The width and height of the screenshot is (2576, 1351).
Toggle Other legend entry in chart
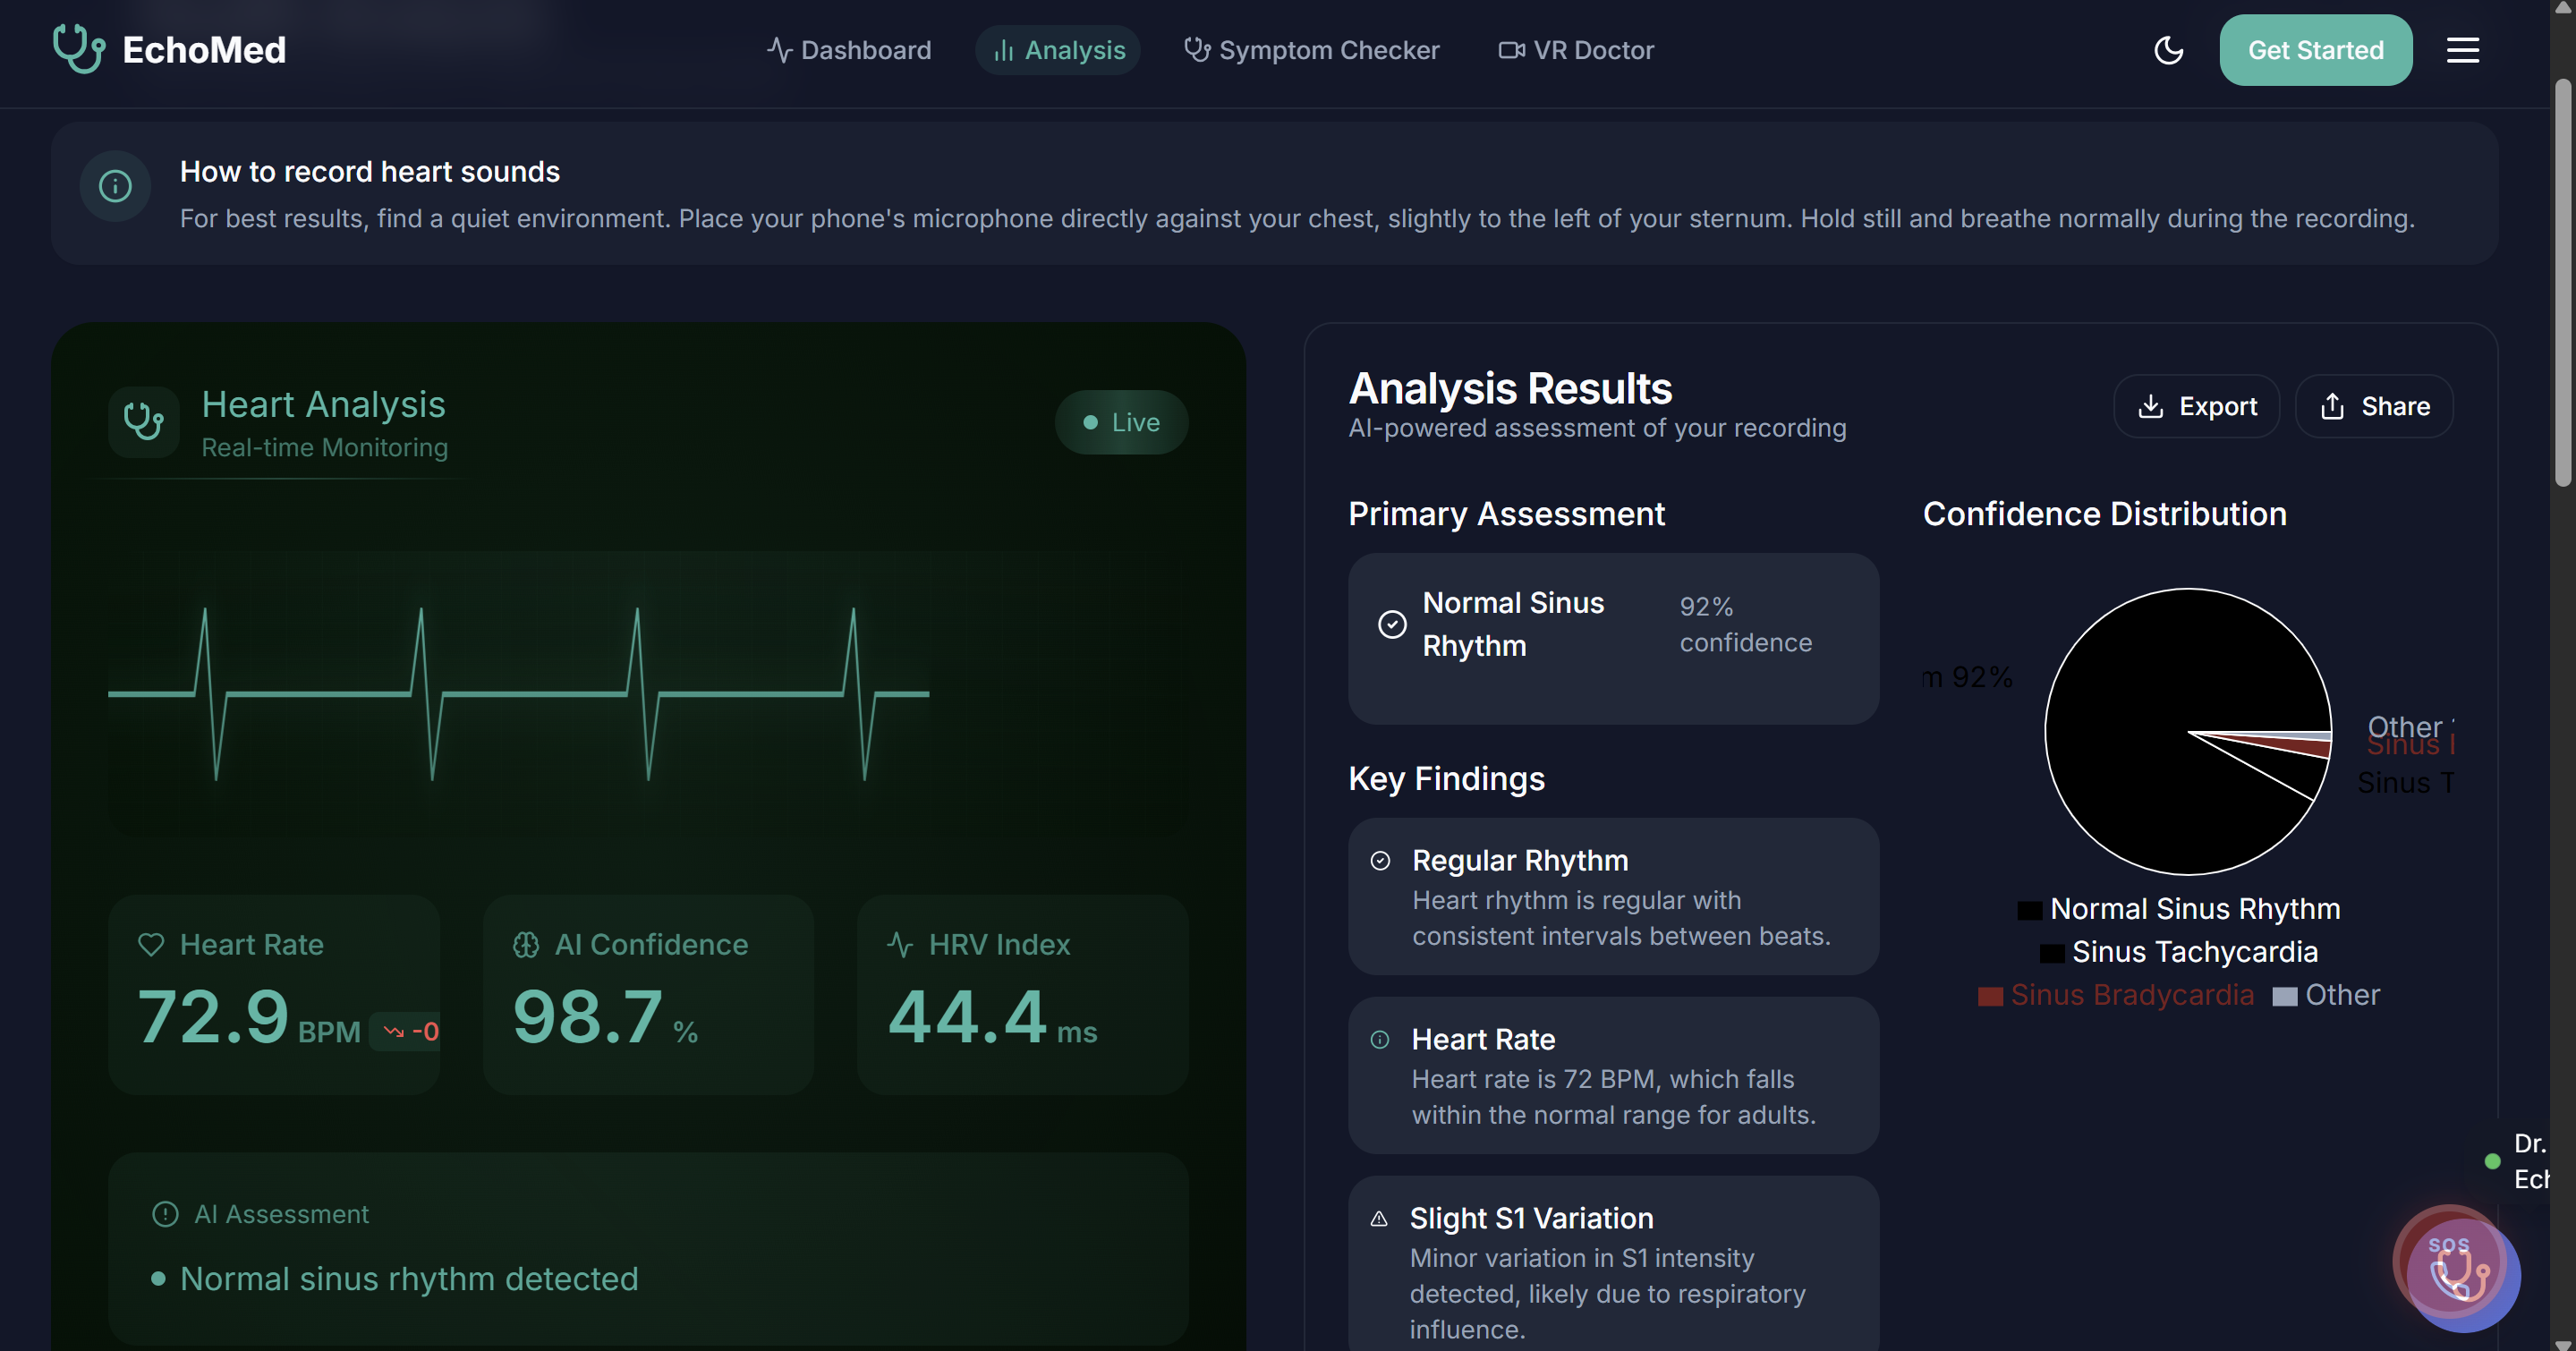click(2326, 995)
